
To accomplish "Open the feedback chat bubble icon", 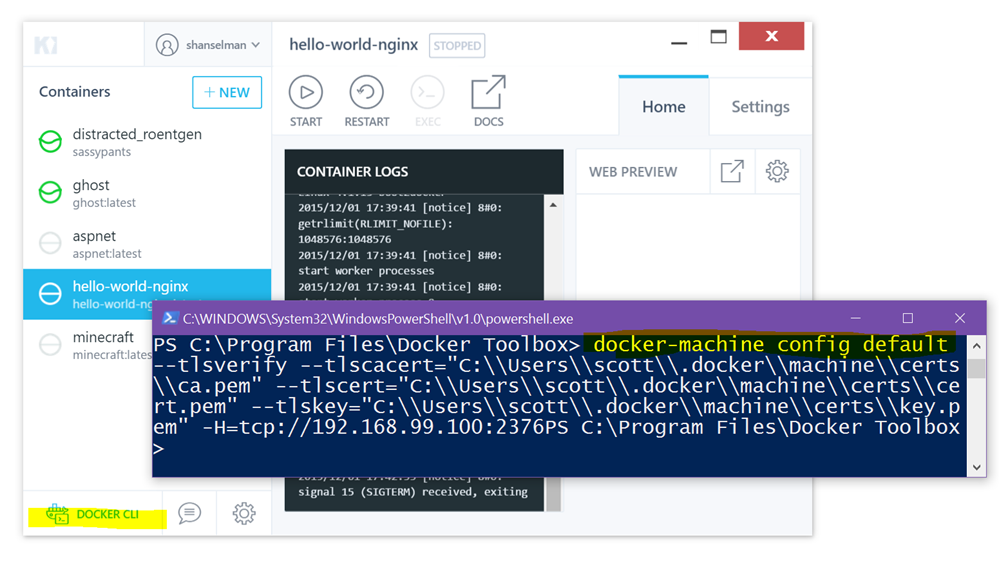I will click(189, 513).
